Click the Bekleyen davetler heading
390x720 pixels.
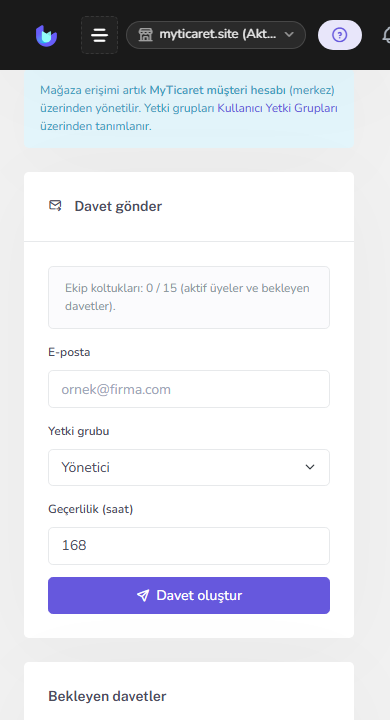[107, 696]
